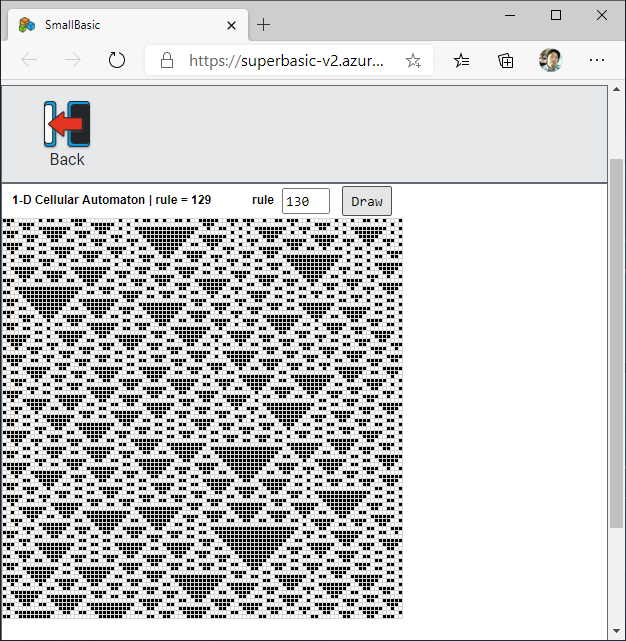Open a new tab with plus button
This screenshot has width=626, height=641.
(x=264, y=25)
